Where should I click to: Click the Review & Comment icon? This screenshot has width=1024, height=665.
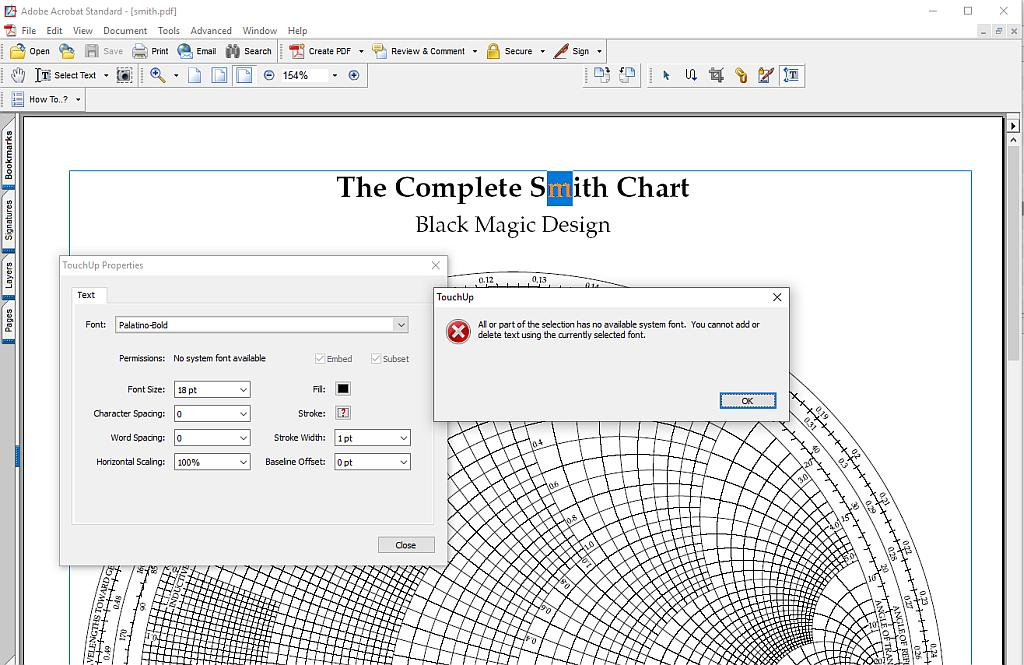379,51
